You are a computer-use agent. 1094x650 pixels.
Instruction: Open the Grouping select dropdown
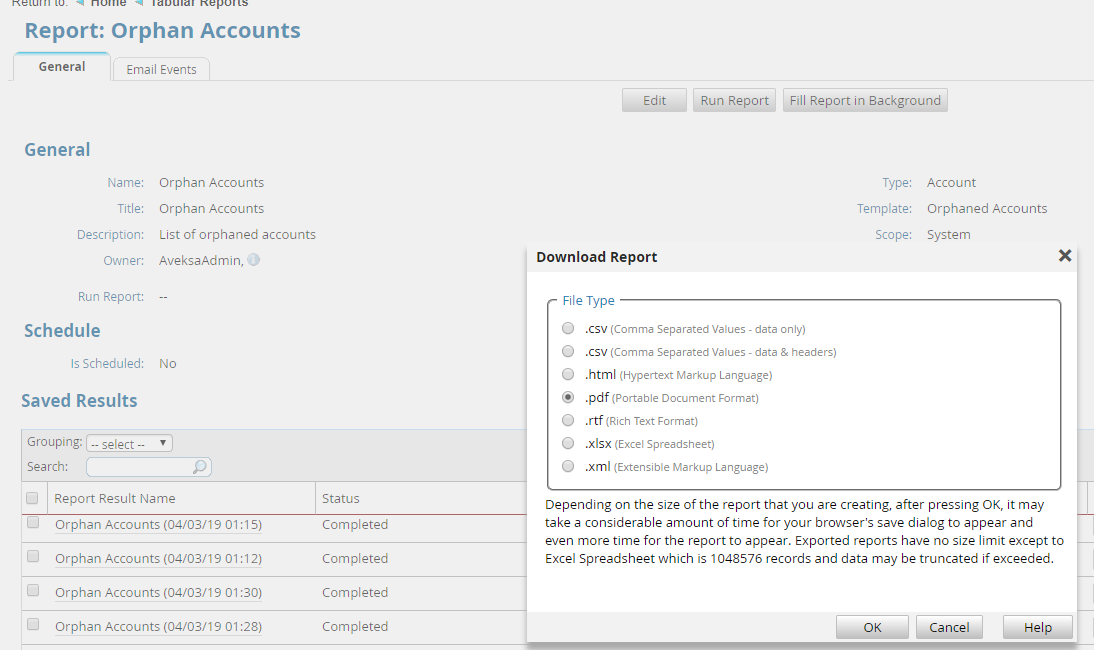click(x=129, y=443)
